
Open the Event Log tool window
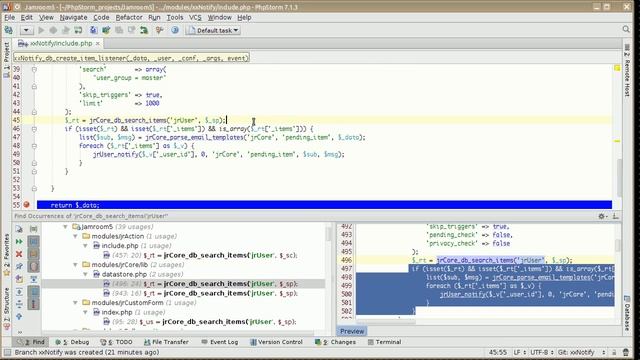pyautogui.click(x=220, y=342)
